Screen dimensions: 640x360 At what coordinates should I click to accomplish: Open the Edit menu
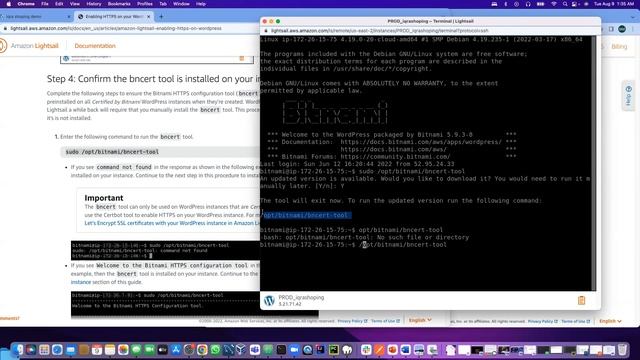tap(59, 4)
